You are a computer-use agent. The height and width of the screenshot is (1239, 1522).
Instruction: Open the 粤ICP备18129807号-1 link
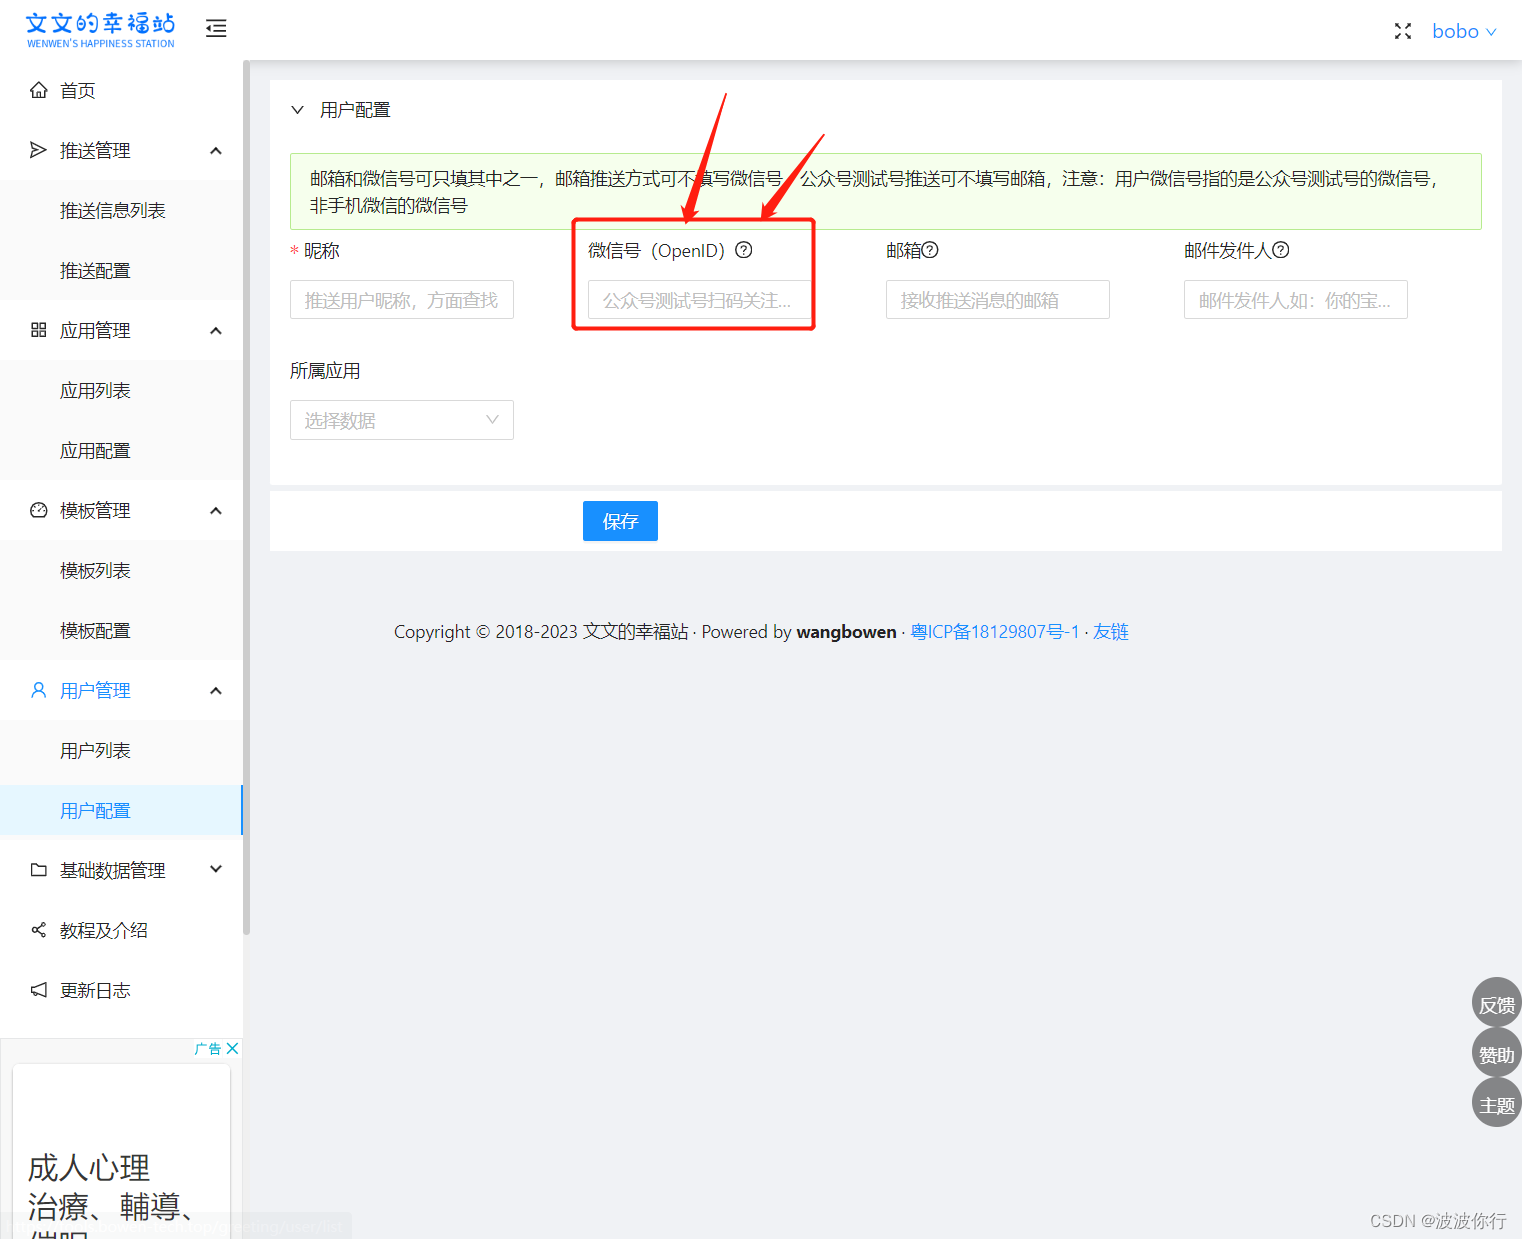[x=995, y=632]
